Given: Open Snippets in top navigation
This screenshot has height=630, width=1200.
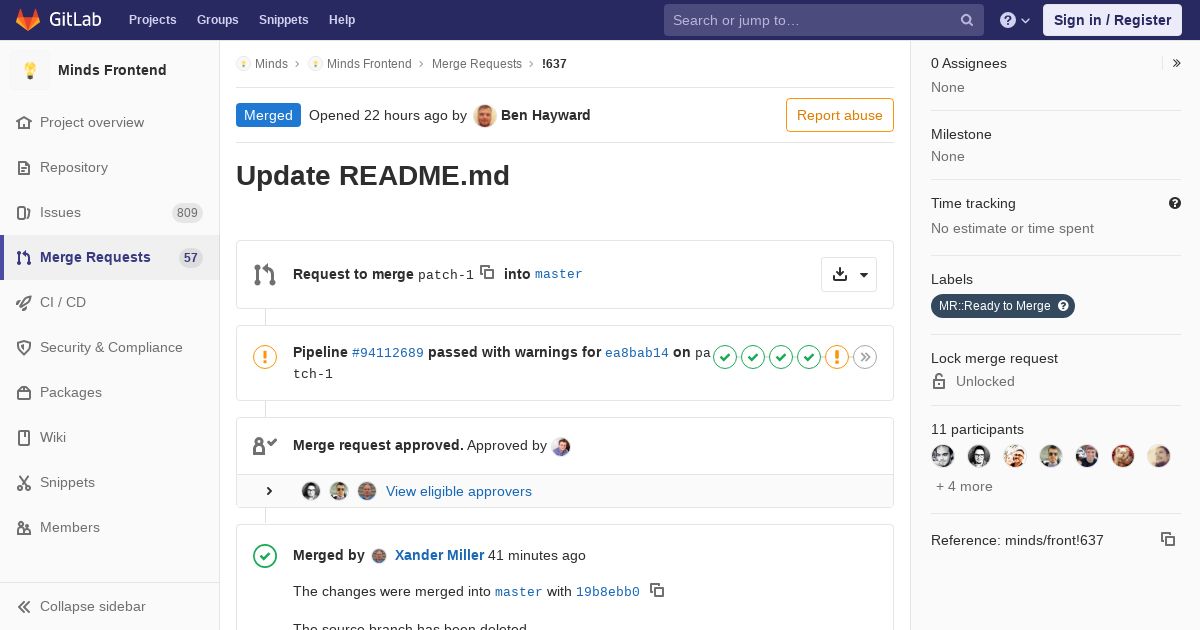Looking at the screenshot, I should (283, 20).
